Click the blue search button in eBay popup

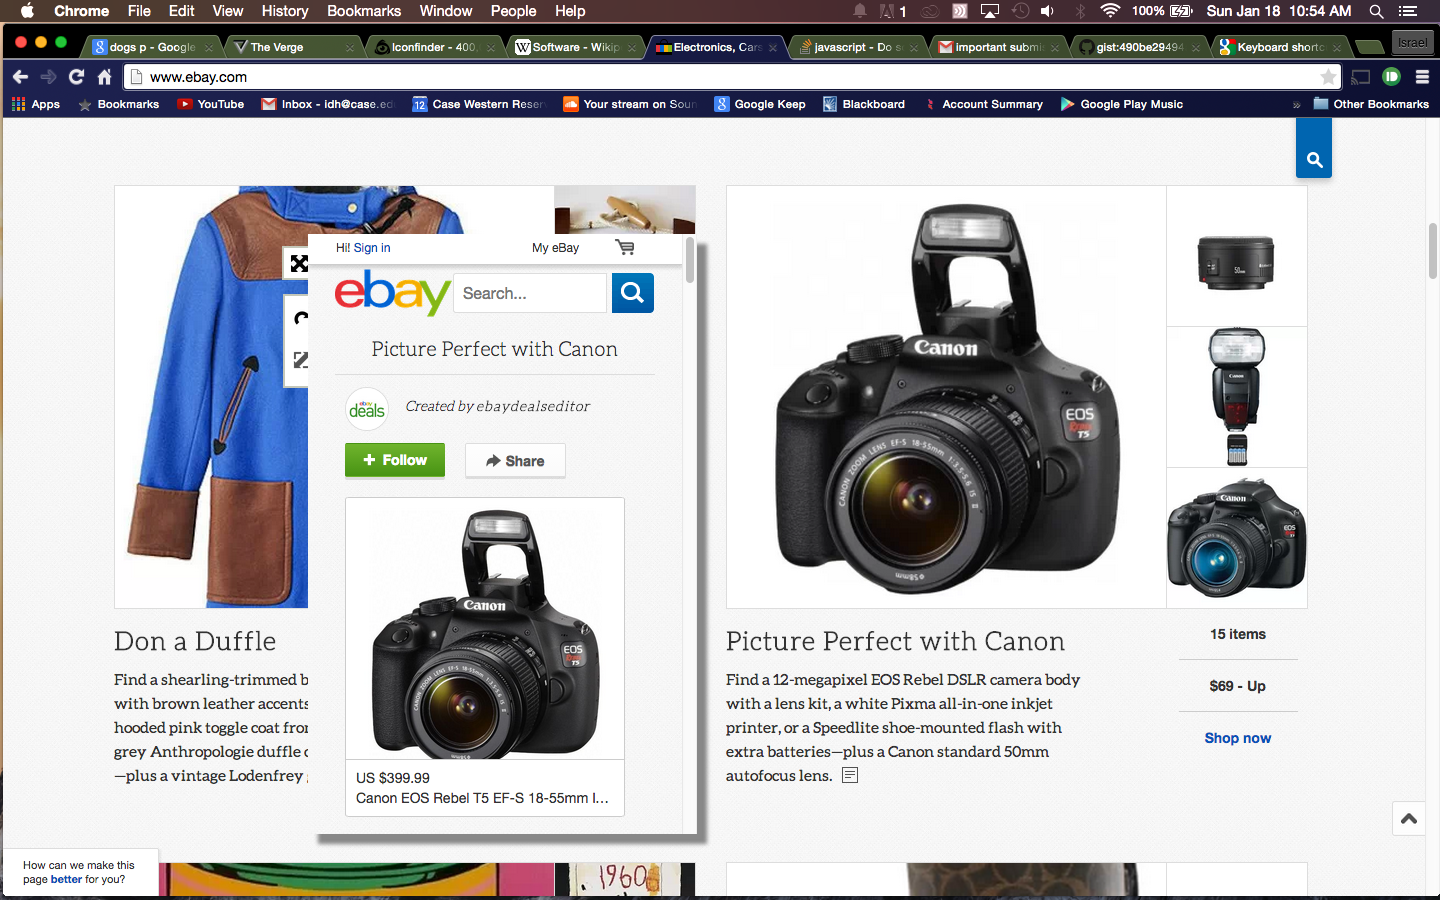click(632, 292)
